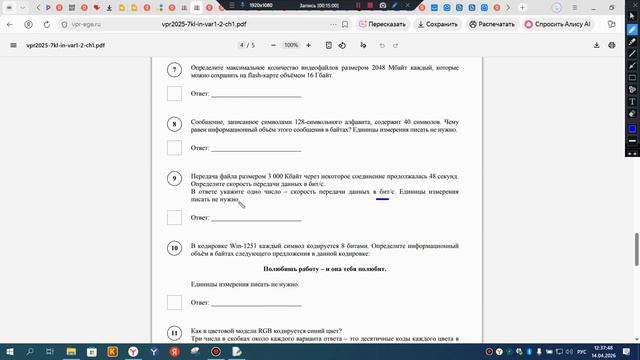The image size is (640, 360).
Task: Open the screen recorder taskbar app
Action: [x=216, y=351]
